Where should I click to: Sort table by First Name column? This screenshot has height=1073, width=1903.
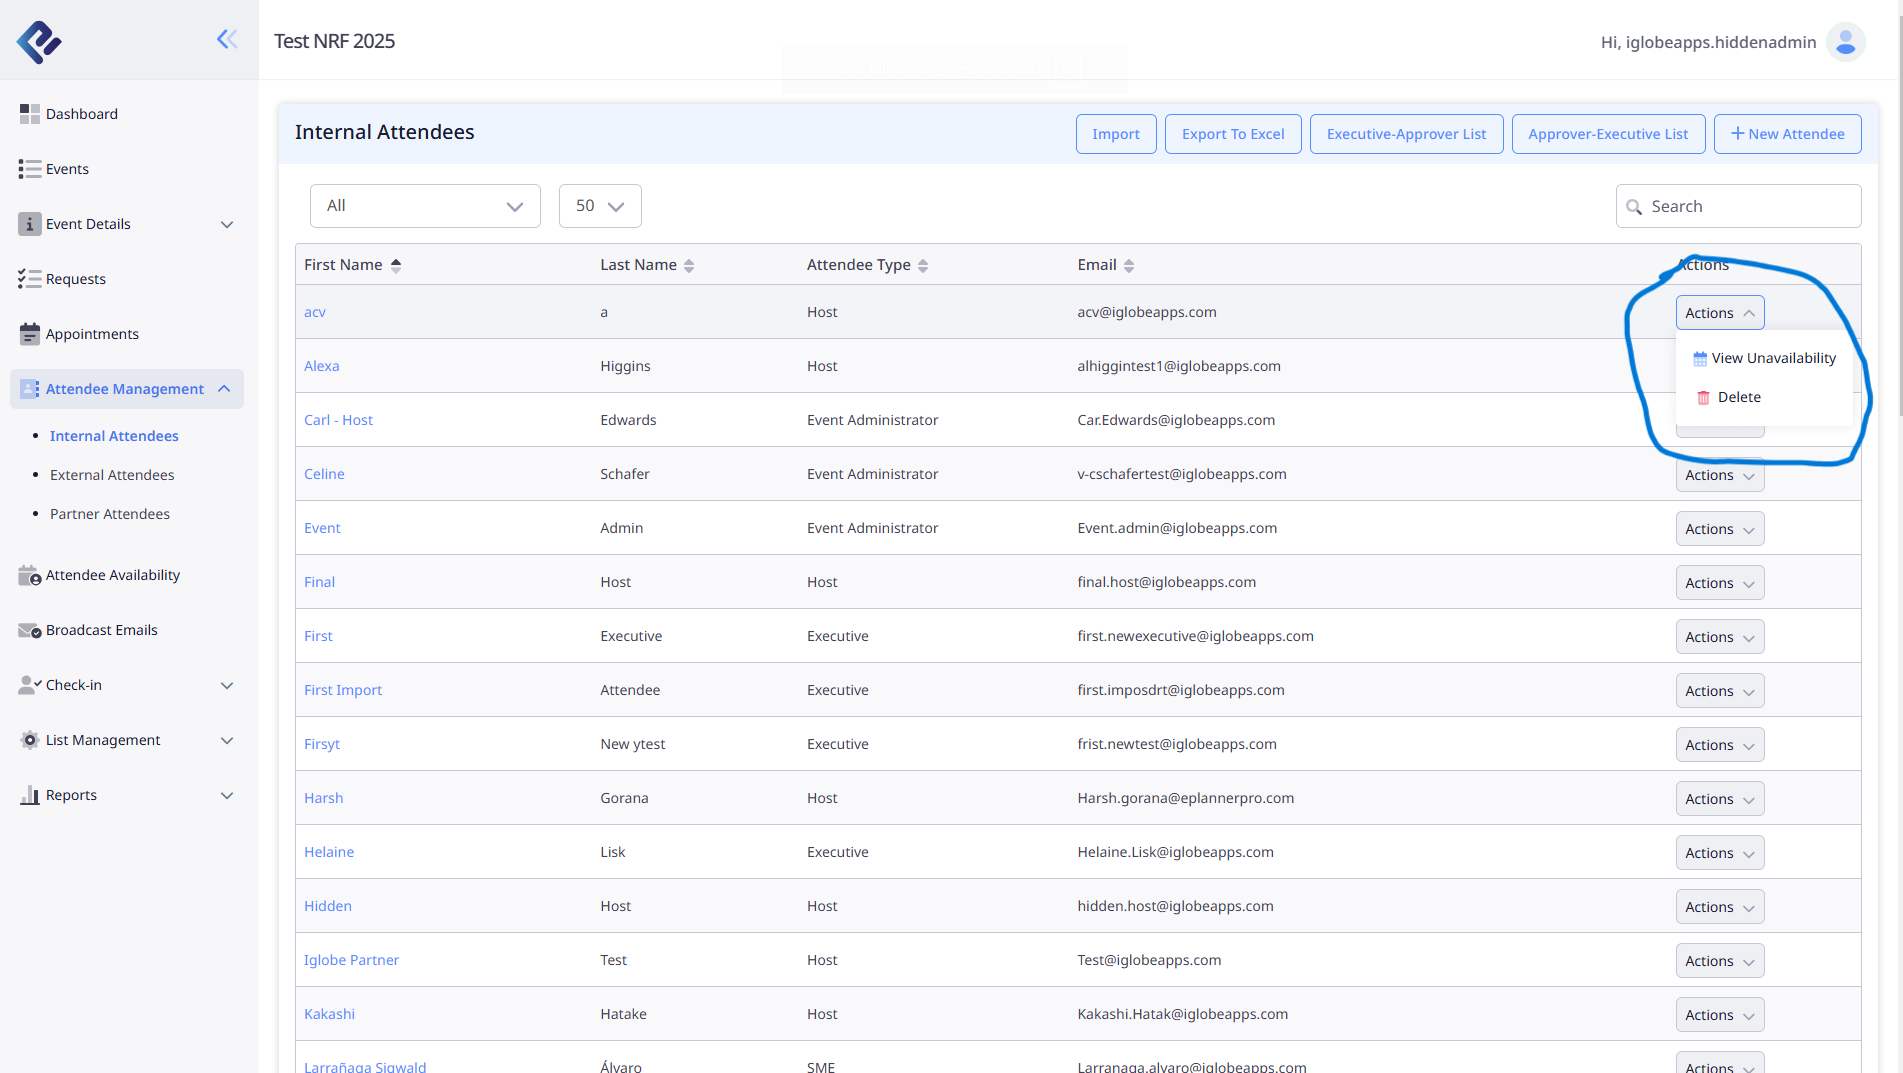(x=396, y=265)
